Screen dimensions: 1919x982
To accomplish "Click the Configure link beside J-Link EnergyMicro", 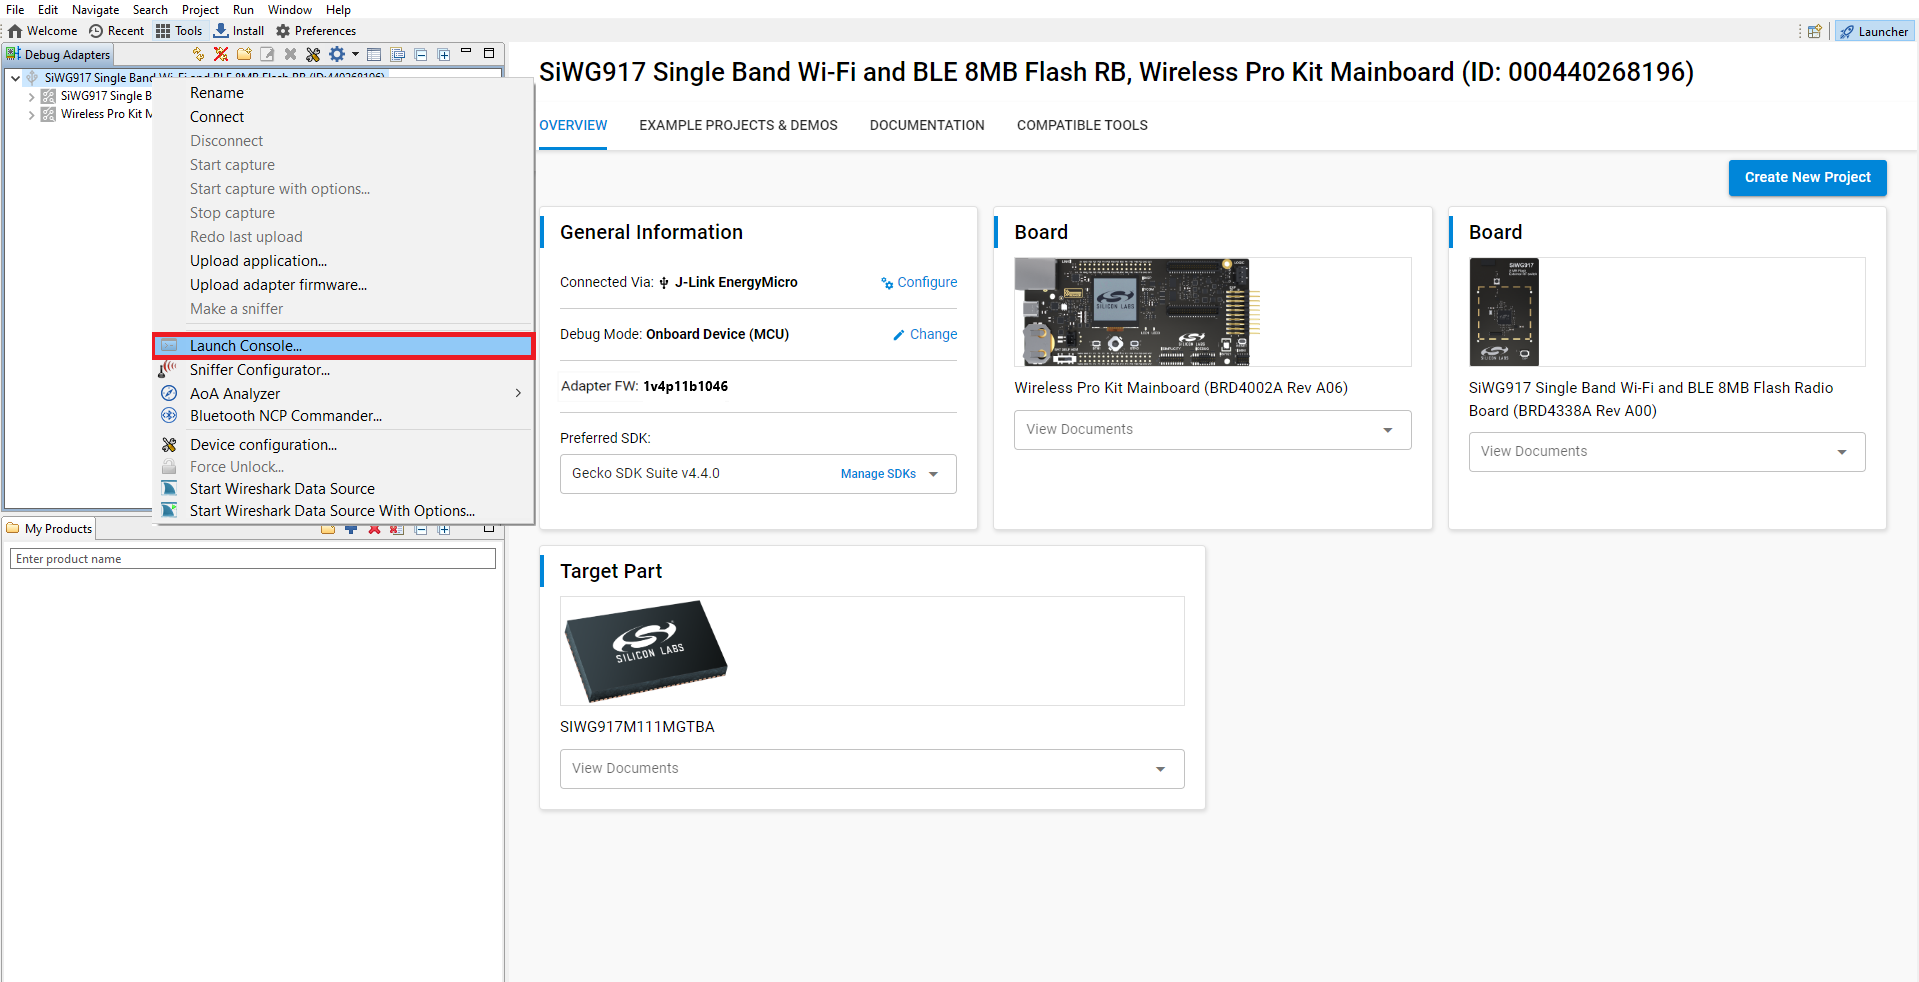I will pos(919,283).
